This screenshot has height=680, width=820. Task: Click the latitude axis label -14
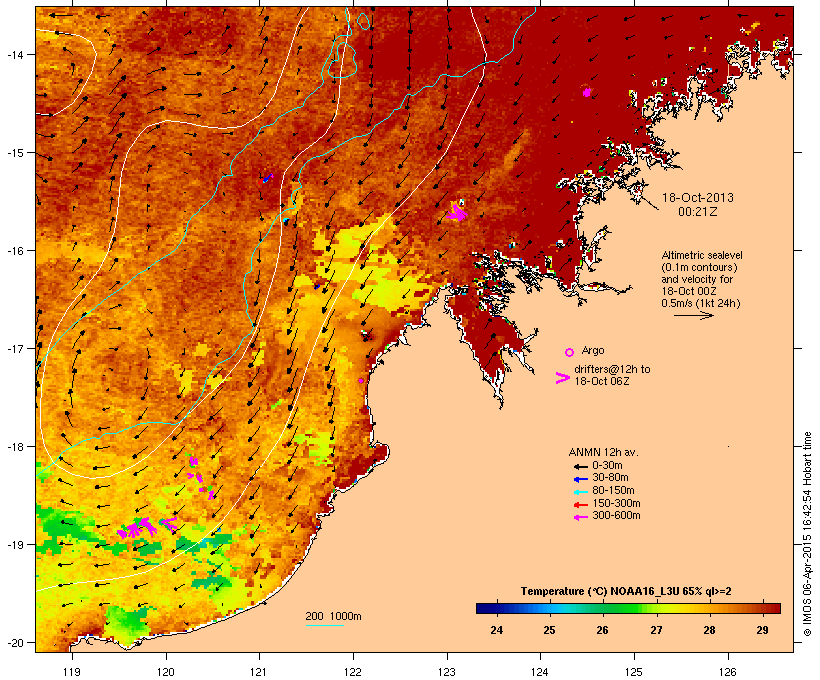(14, 54)
